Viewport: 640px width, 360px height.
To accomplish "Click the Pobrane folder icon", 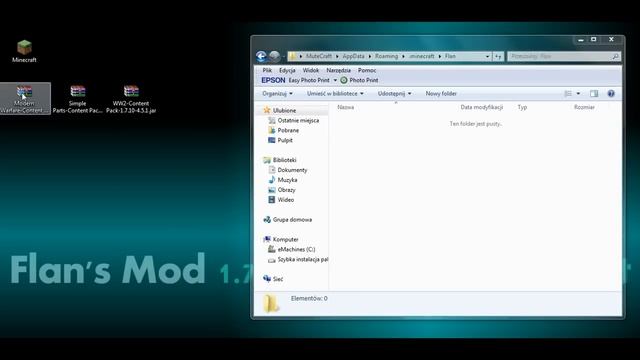I will point(272,130).
